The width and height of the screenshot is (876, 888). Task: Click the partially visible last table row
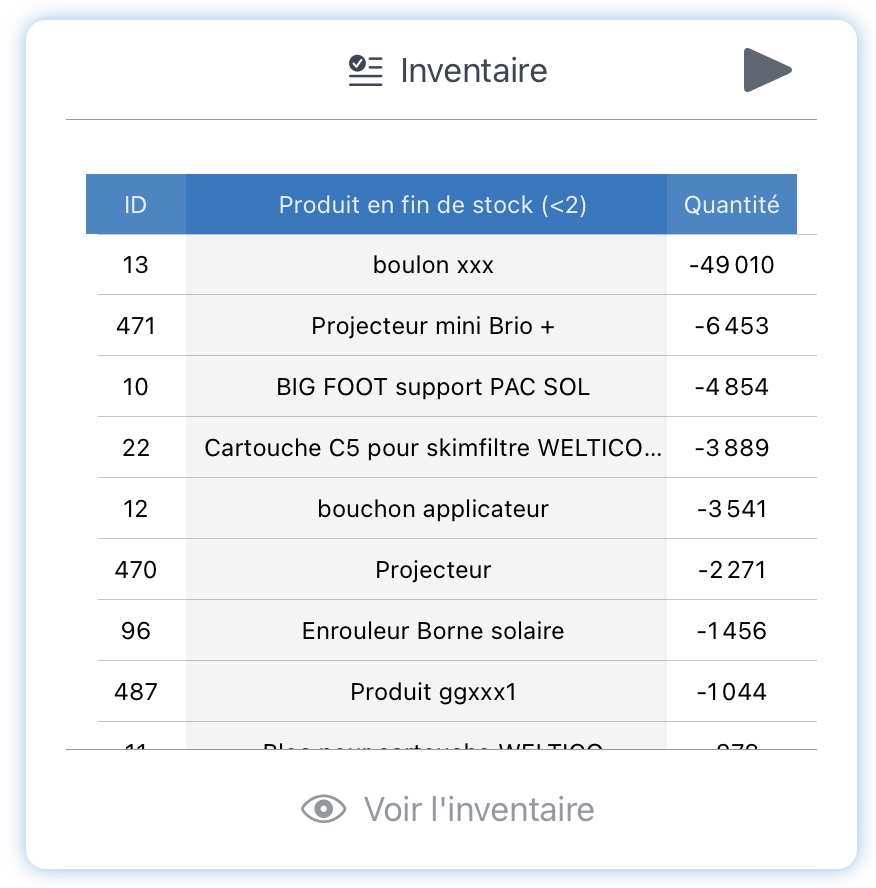(457, 736)
